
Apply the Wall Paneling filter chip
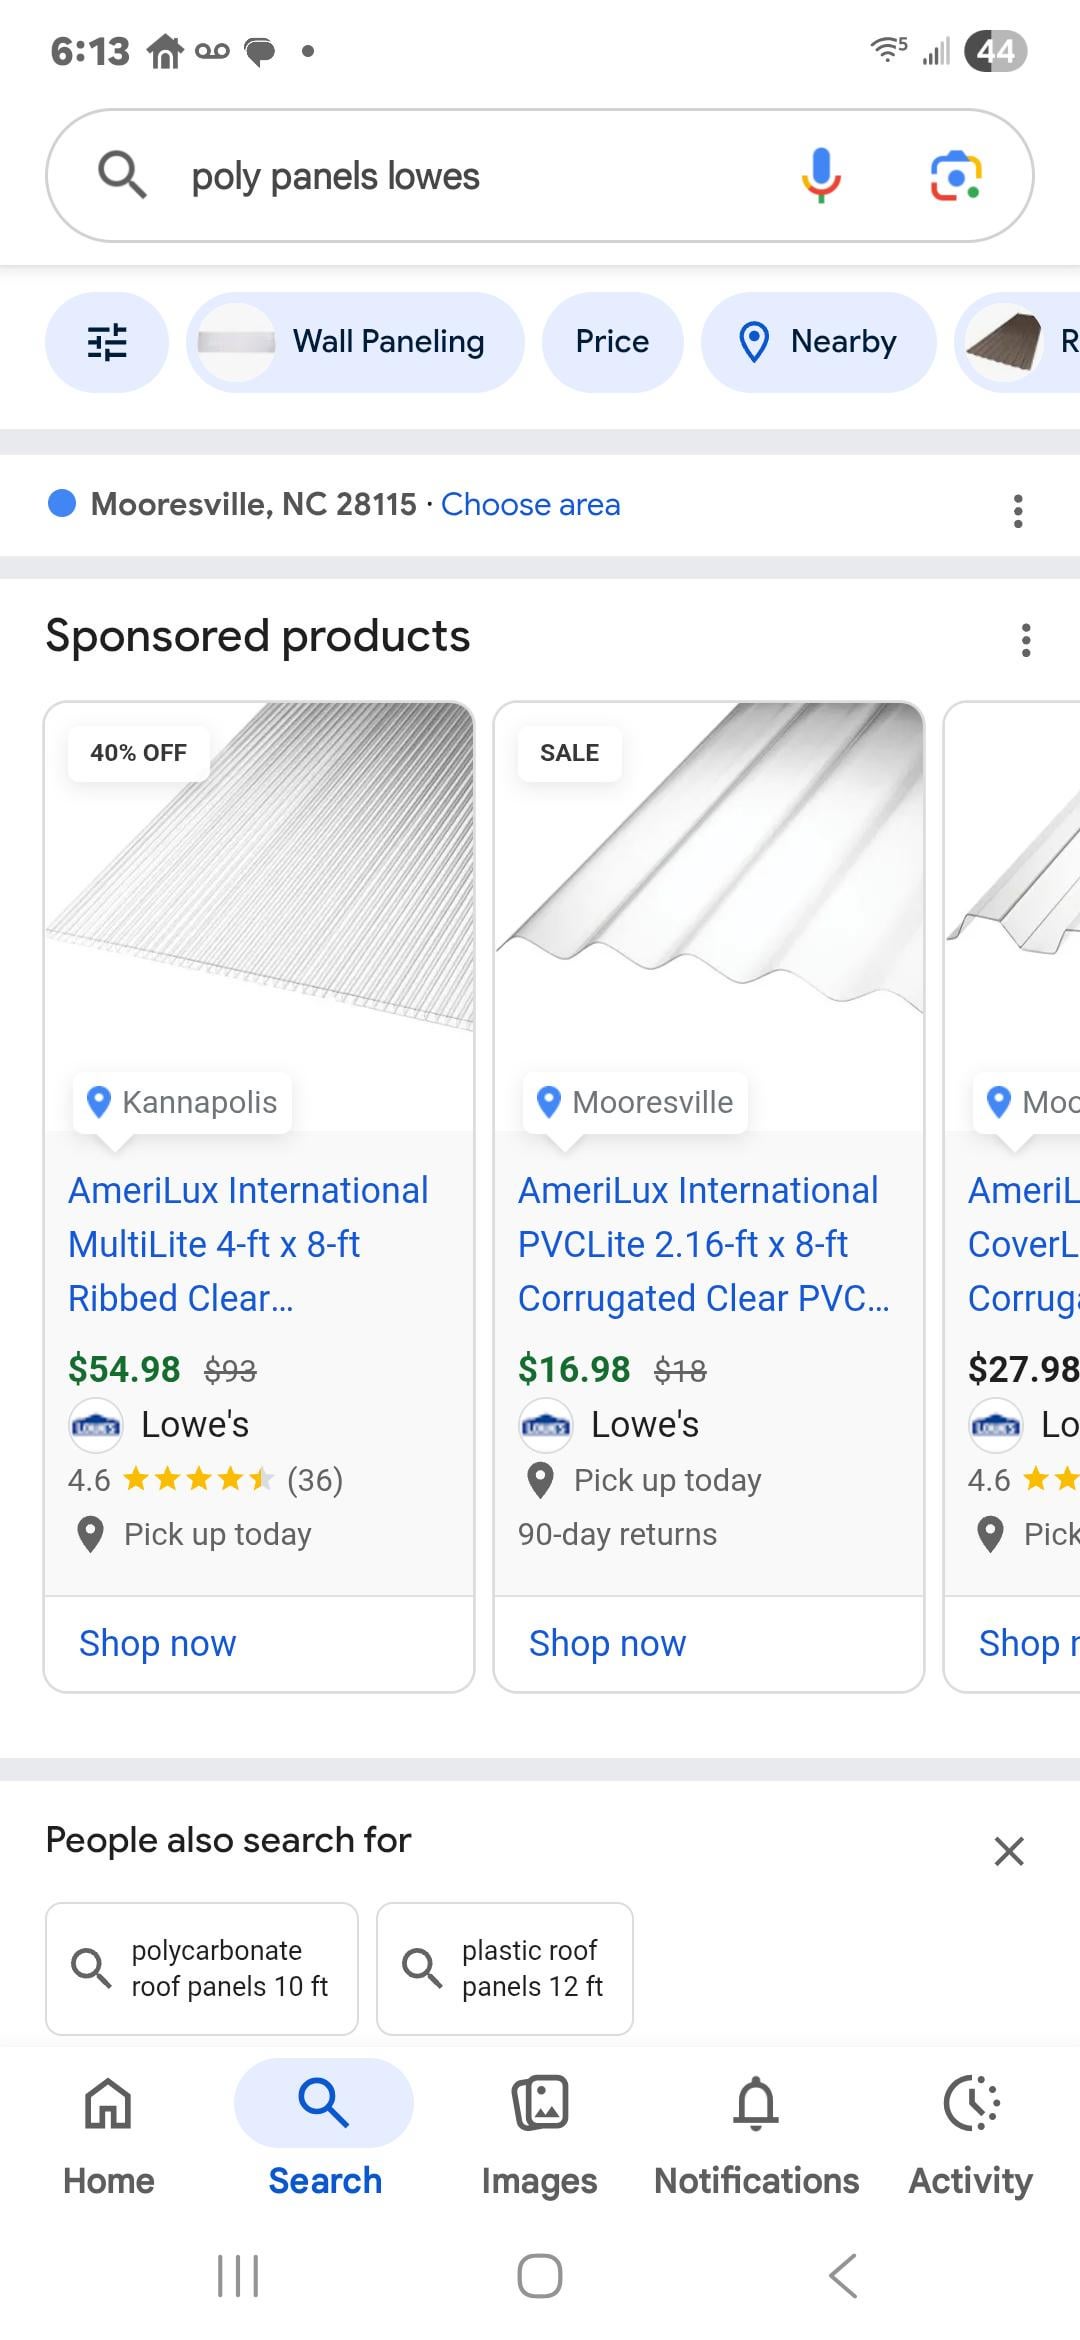tap(355, 342)
